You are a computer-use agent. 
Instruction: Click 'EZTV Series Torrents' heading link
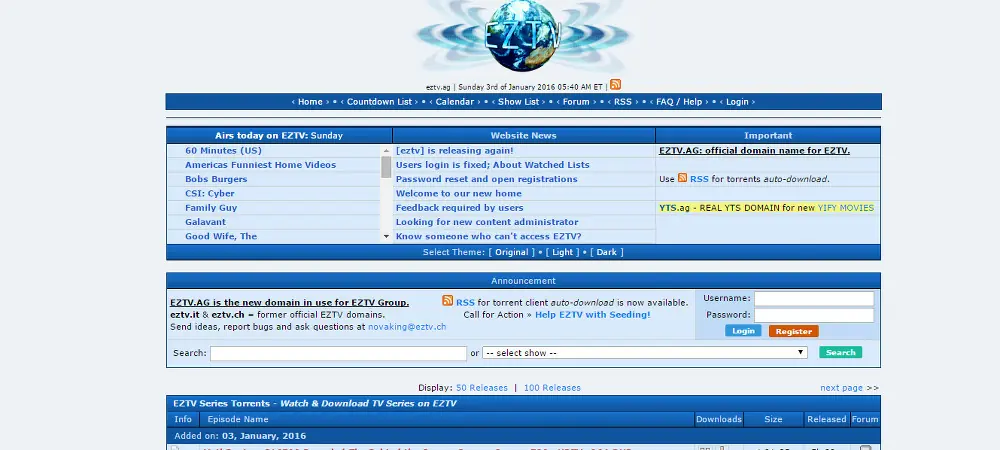tap(221, 403)
